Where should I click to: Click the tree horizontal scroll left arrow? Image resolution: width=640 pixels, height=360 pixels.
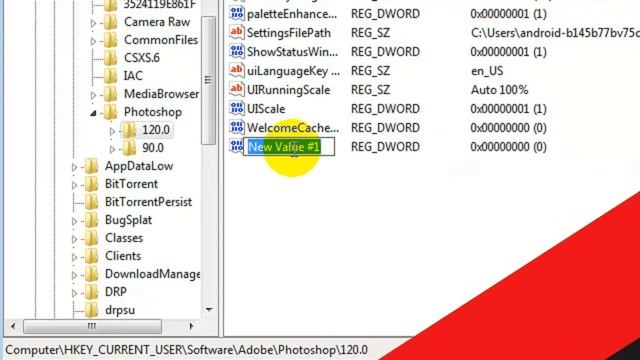click(13, 326)
